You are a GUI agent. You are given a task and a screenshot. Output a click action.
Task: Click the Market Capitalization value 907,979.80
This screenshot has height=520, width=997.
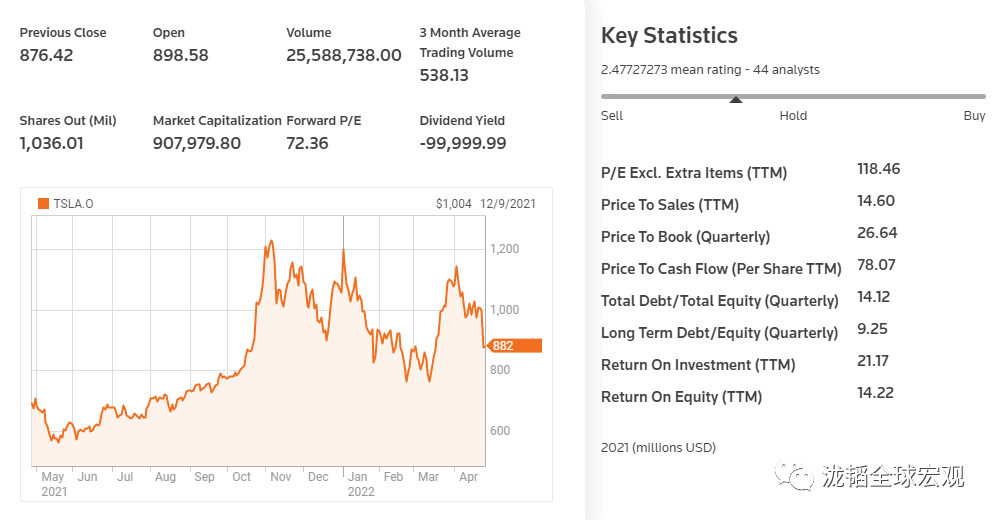(x=196, y=144)
